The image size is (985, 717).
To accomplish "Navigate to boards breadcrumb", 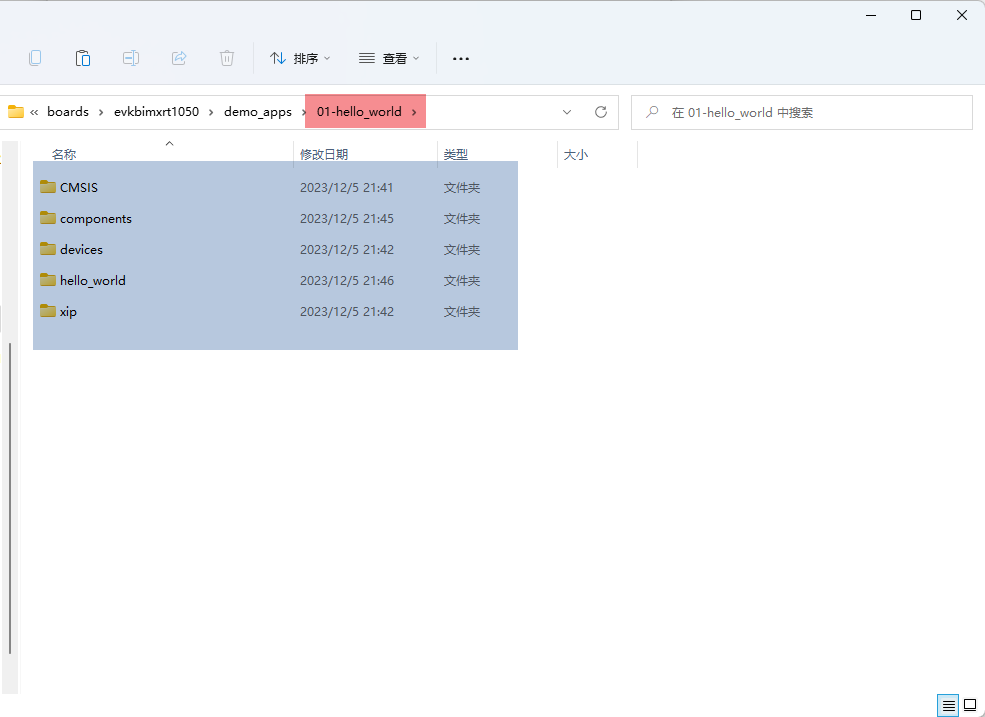I will pyautogui.click(x=68, y=112).
